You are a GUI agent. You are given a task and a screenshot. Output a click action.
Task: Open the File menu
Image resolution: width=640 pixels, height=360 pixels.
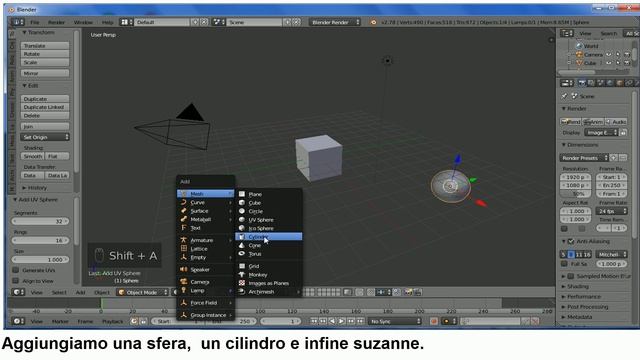pos(35,22)
